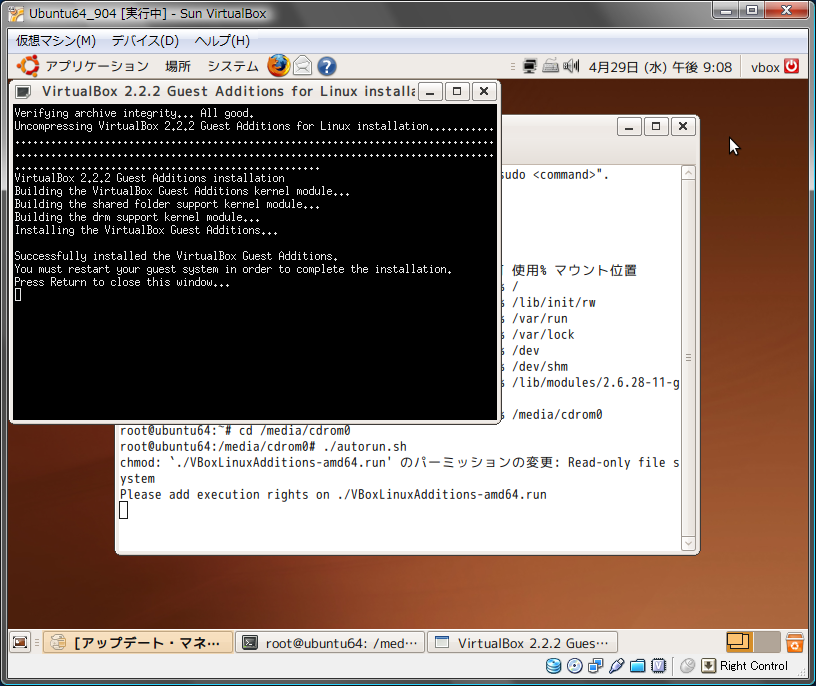Screen dimensions: 816x686
Task: Click the virtualization V chip status icon
Action: pos(659,666)
